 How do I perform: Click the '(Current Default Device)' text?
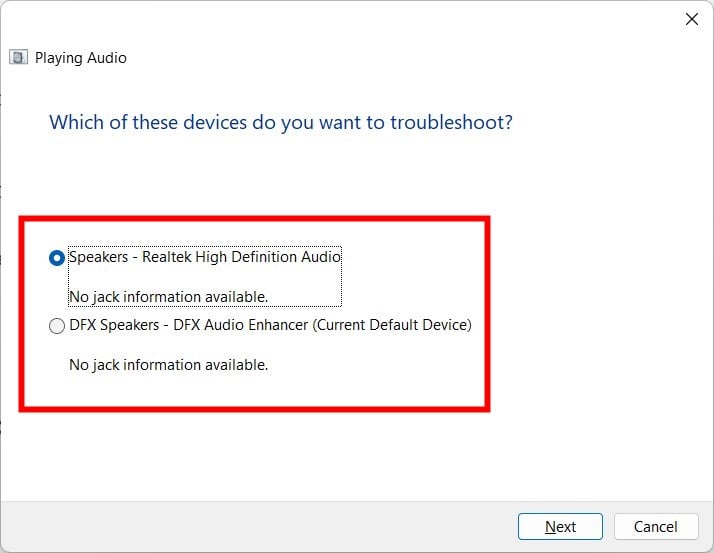[392, 325]
